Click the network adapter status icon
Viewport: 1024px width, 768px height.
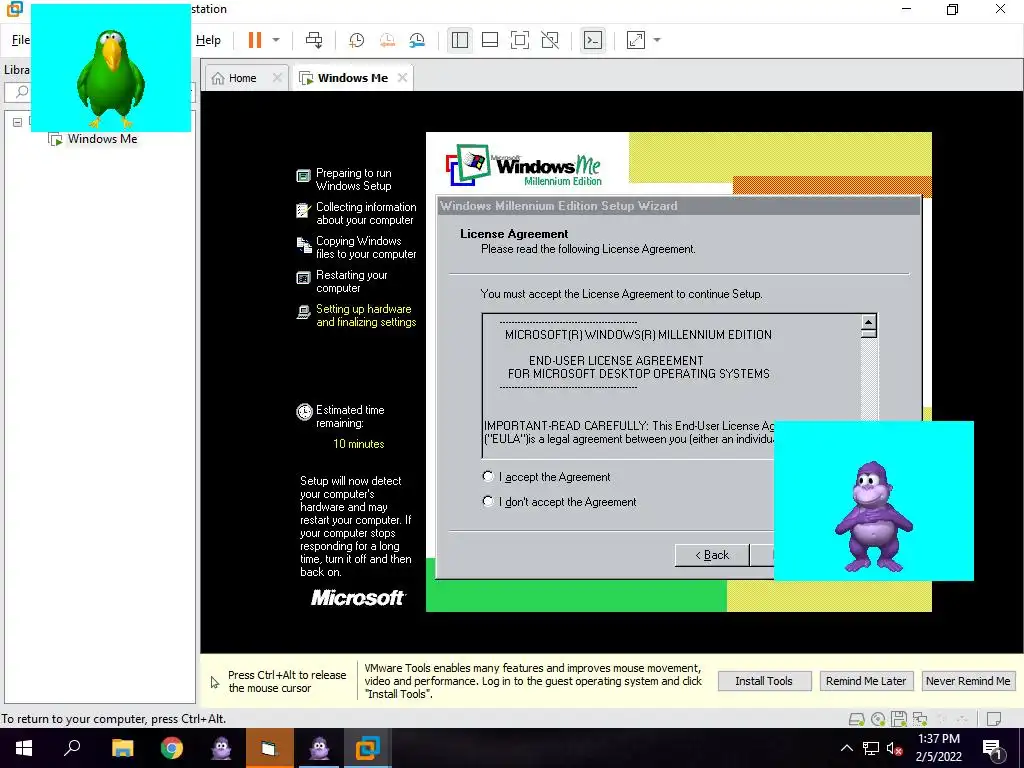(x=920, y=719)
